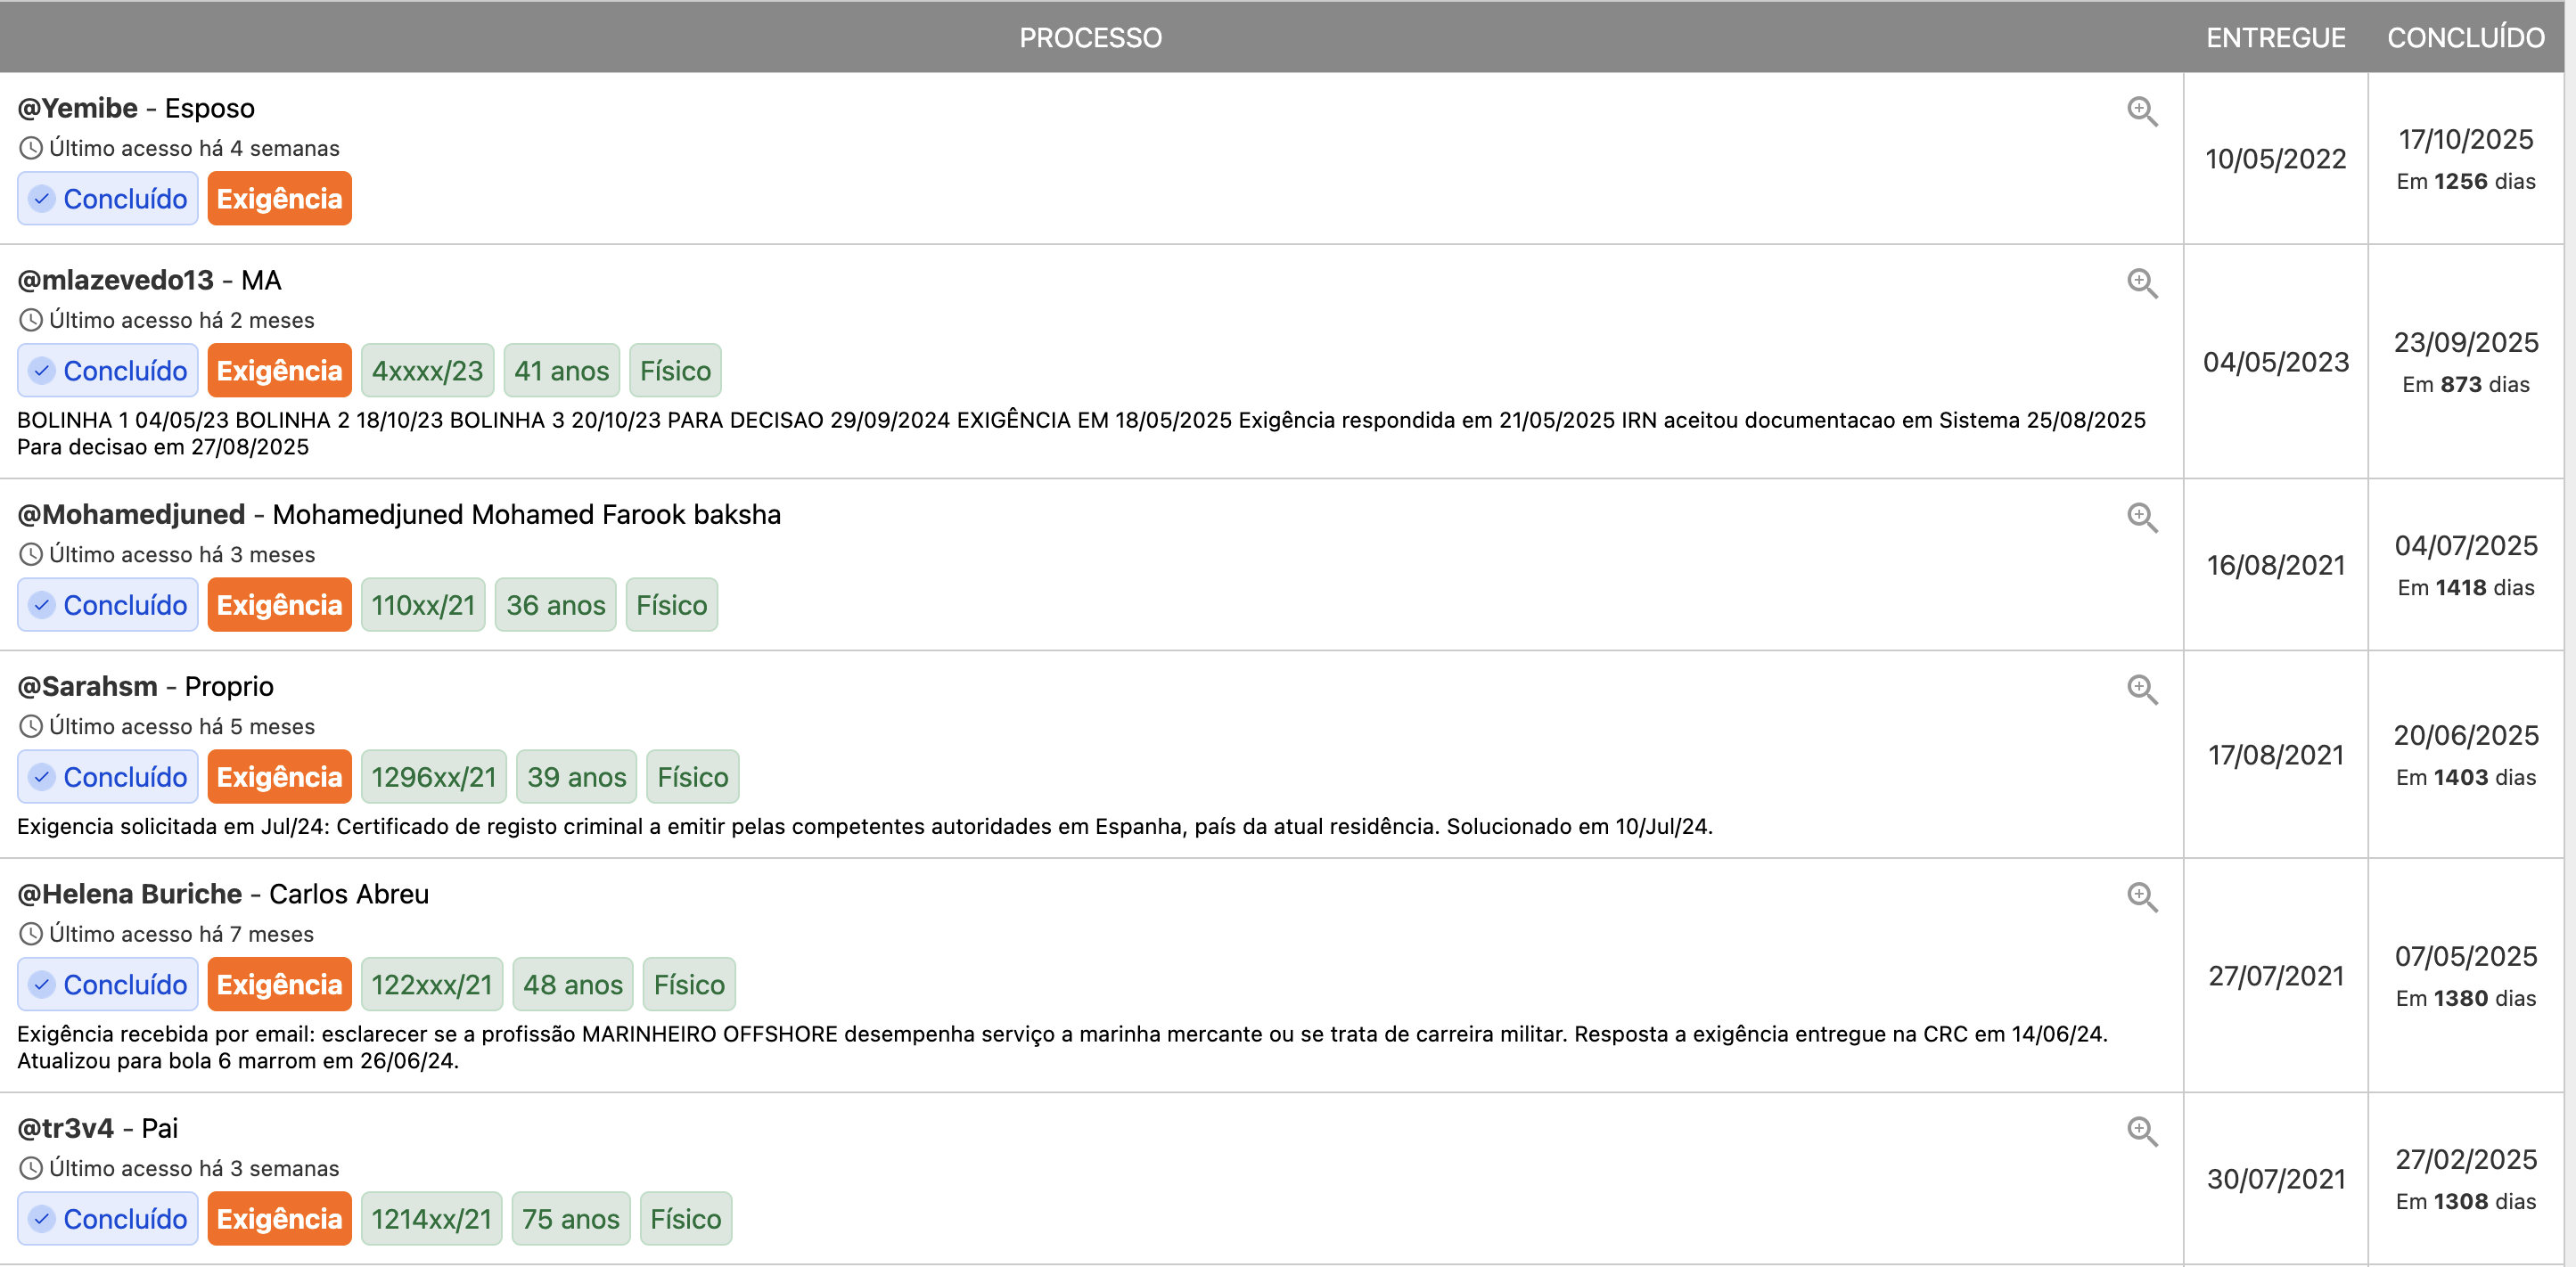Sort by the PROCESSO column header
Image resolution: width=2576 pixels, height=1267 pixels.
(1090, 38)
